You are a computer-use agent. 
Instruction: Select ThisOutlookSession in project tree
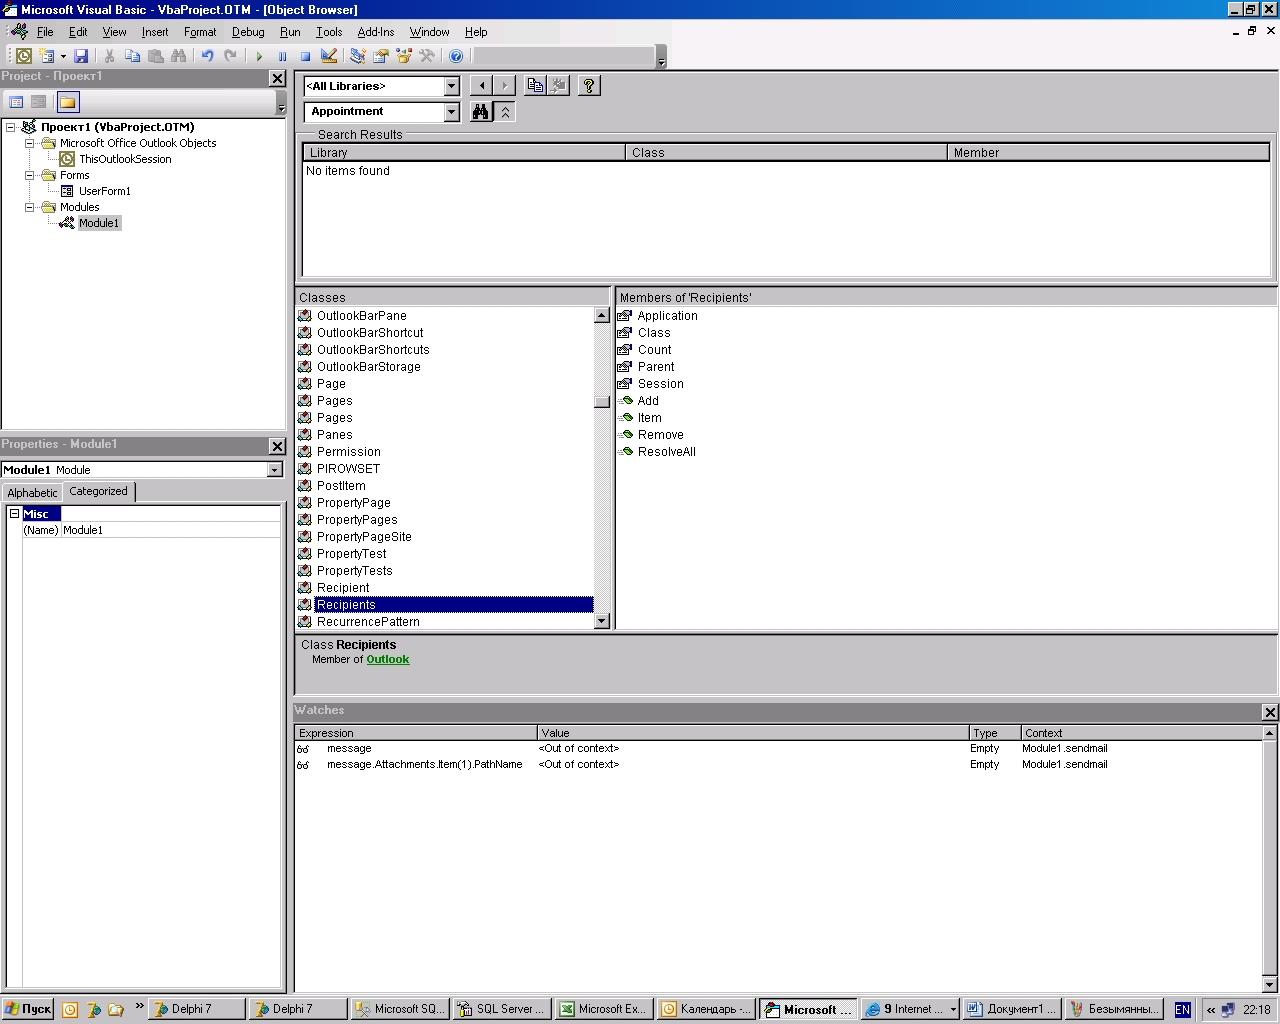coord(125,159)
